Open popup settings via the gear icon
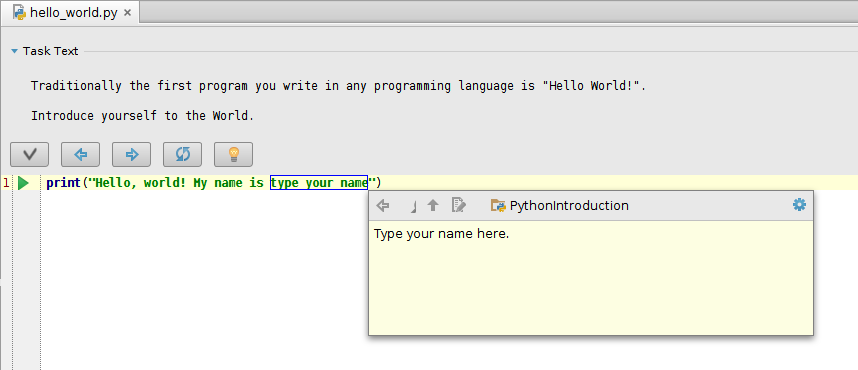The image size is (858, 370). click(799, 205)
